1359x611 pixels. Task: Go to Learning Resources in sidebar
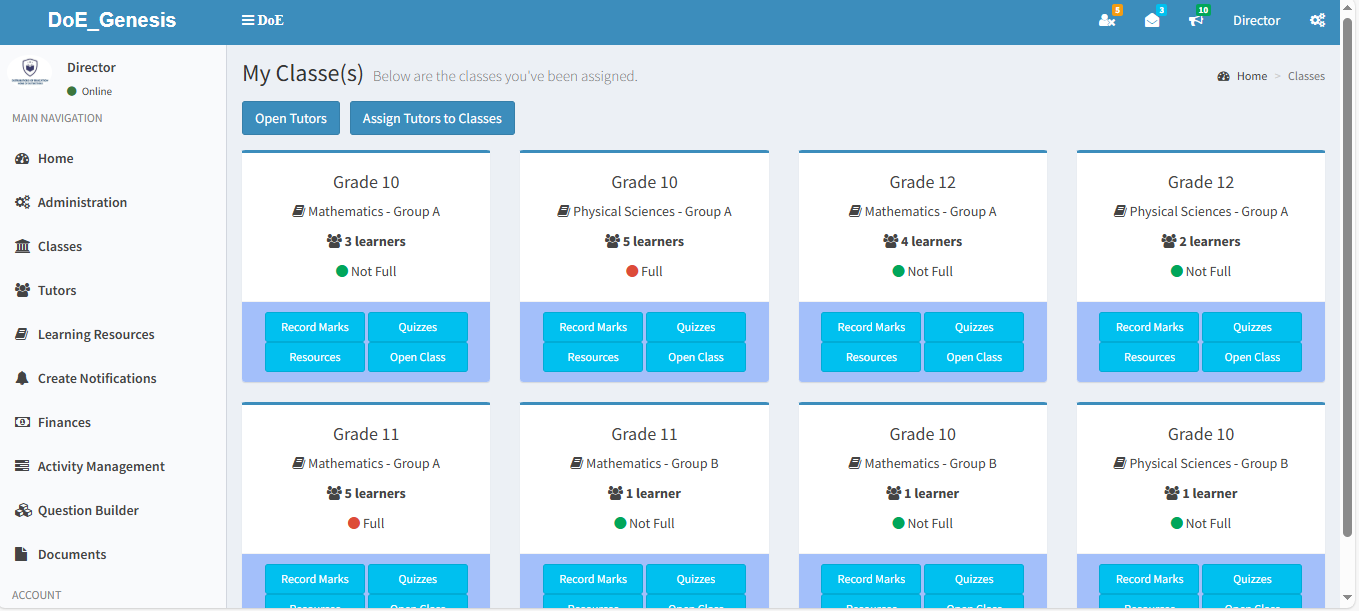point(96,334)
